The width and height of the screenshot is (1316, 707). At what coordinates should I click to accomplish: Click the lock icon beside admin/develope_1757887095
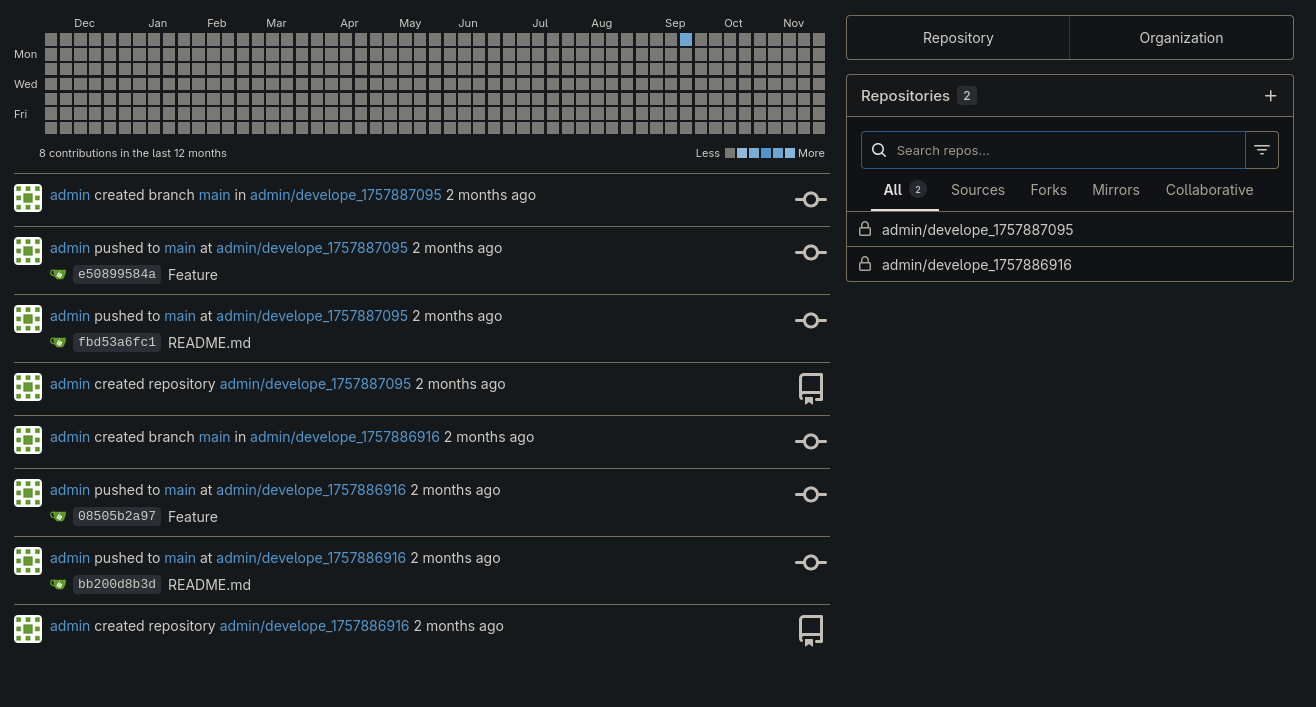tap(865, 229)
